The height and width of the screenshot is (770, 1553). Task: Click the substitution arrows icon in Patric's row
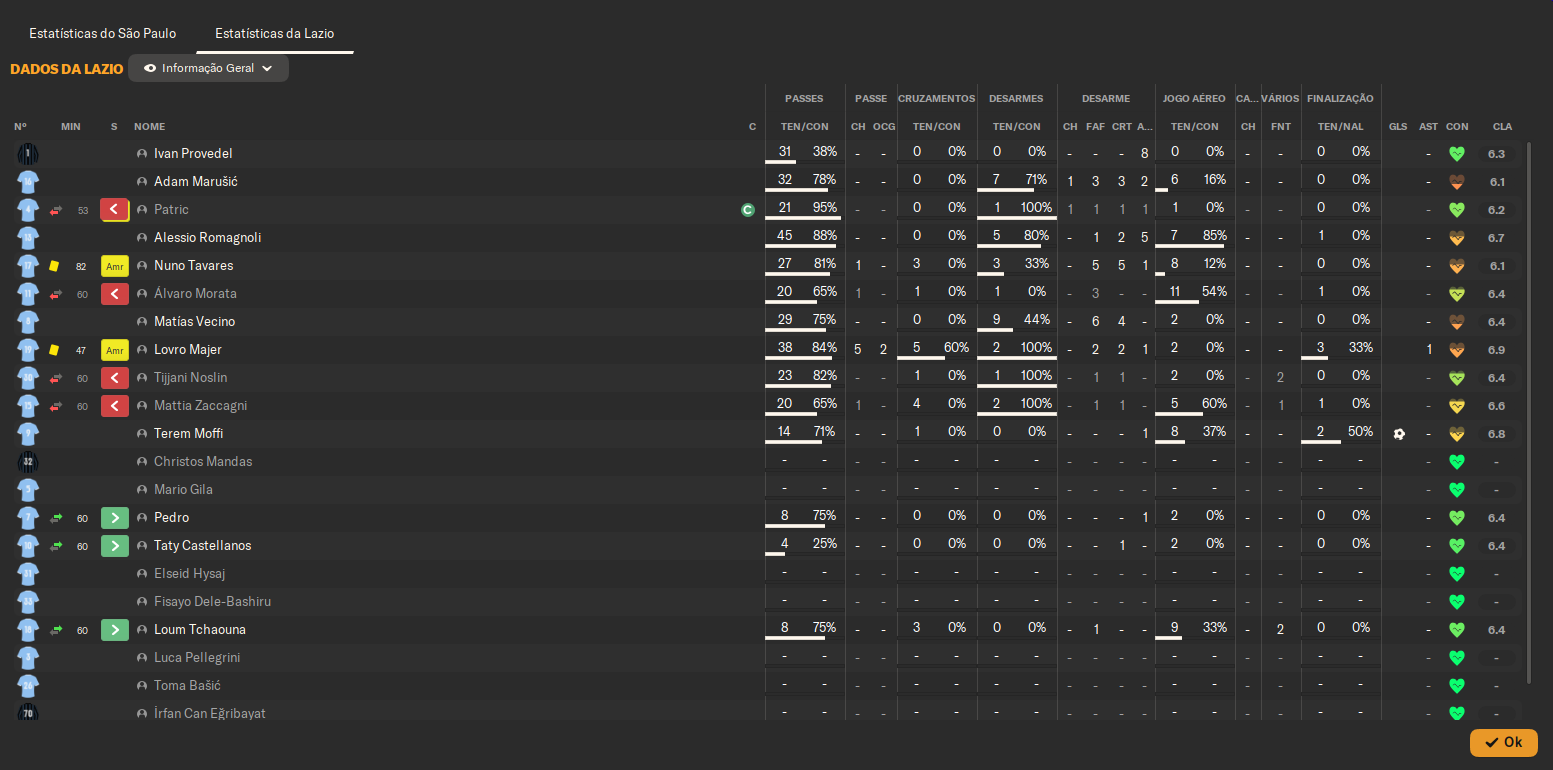coord(56,210)
